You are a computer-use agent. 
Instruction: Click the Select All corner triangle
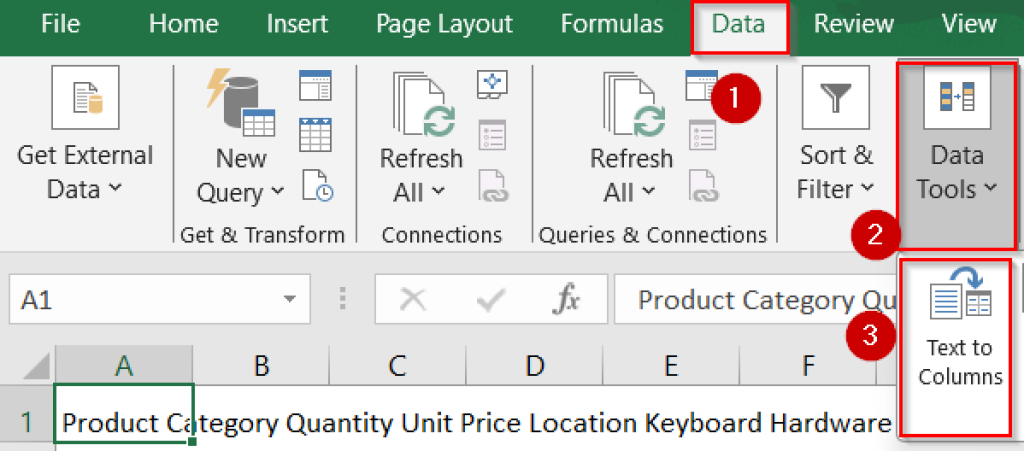pyautogui.click(x=35, y=366)
